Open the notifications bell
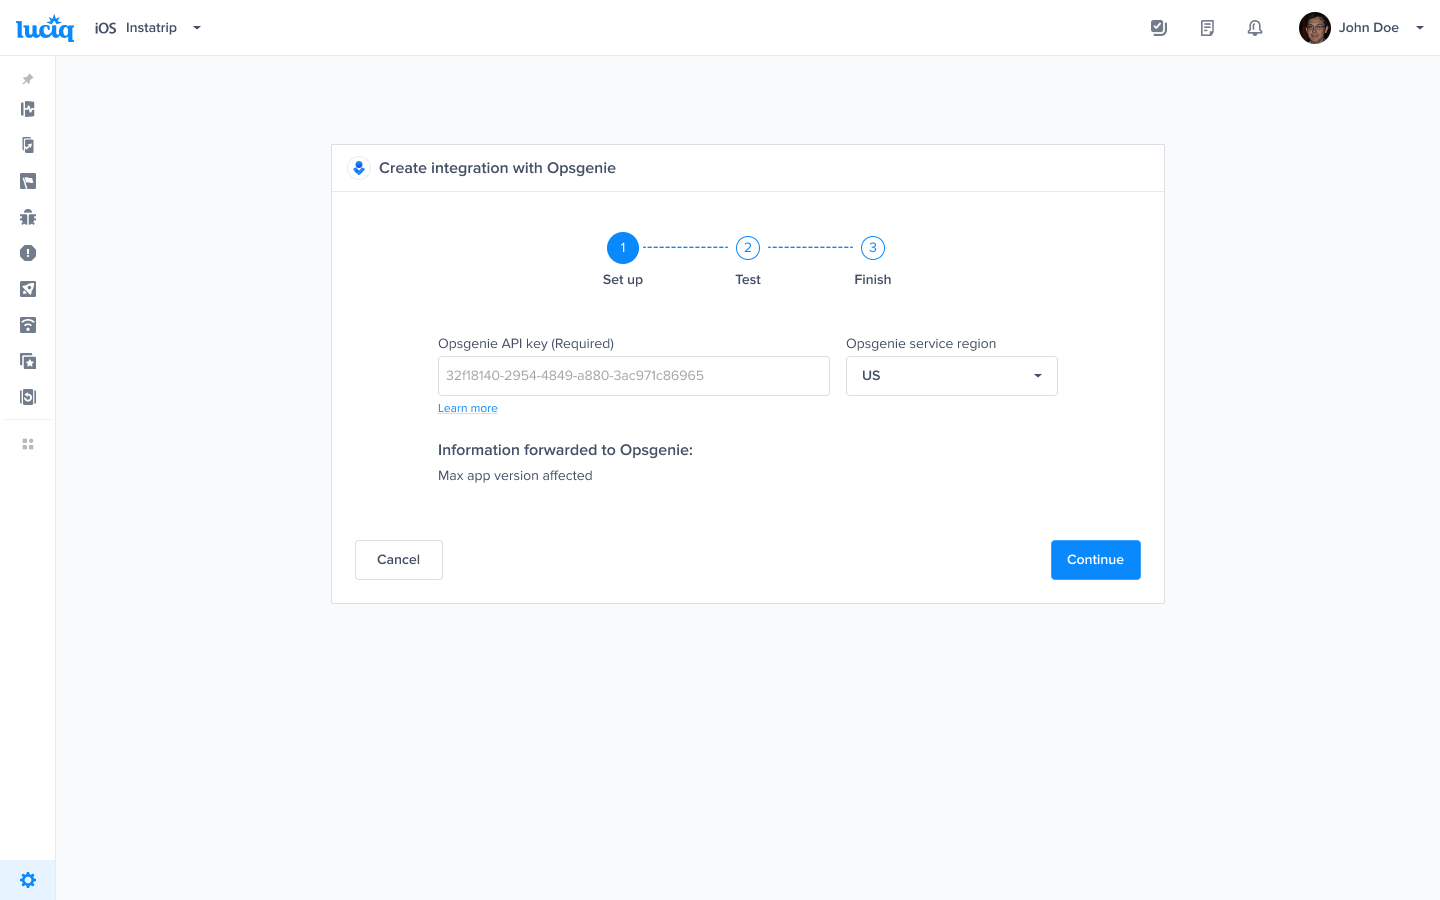 (x=1255, y=28)
